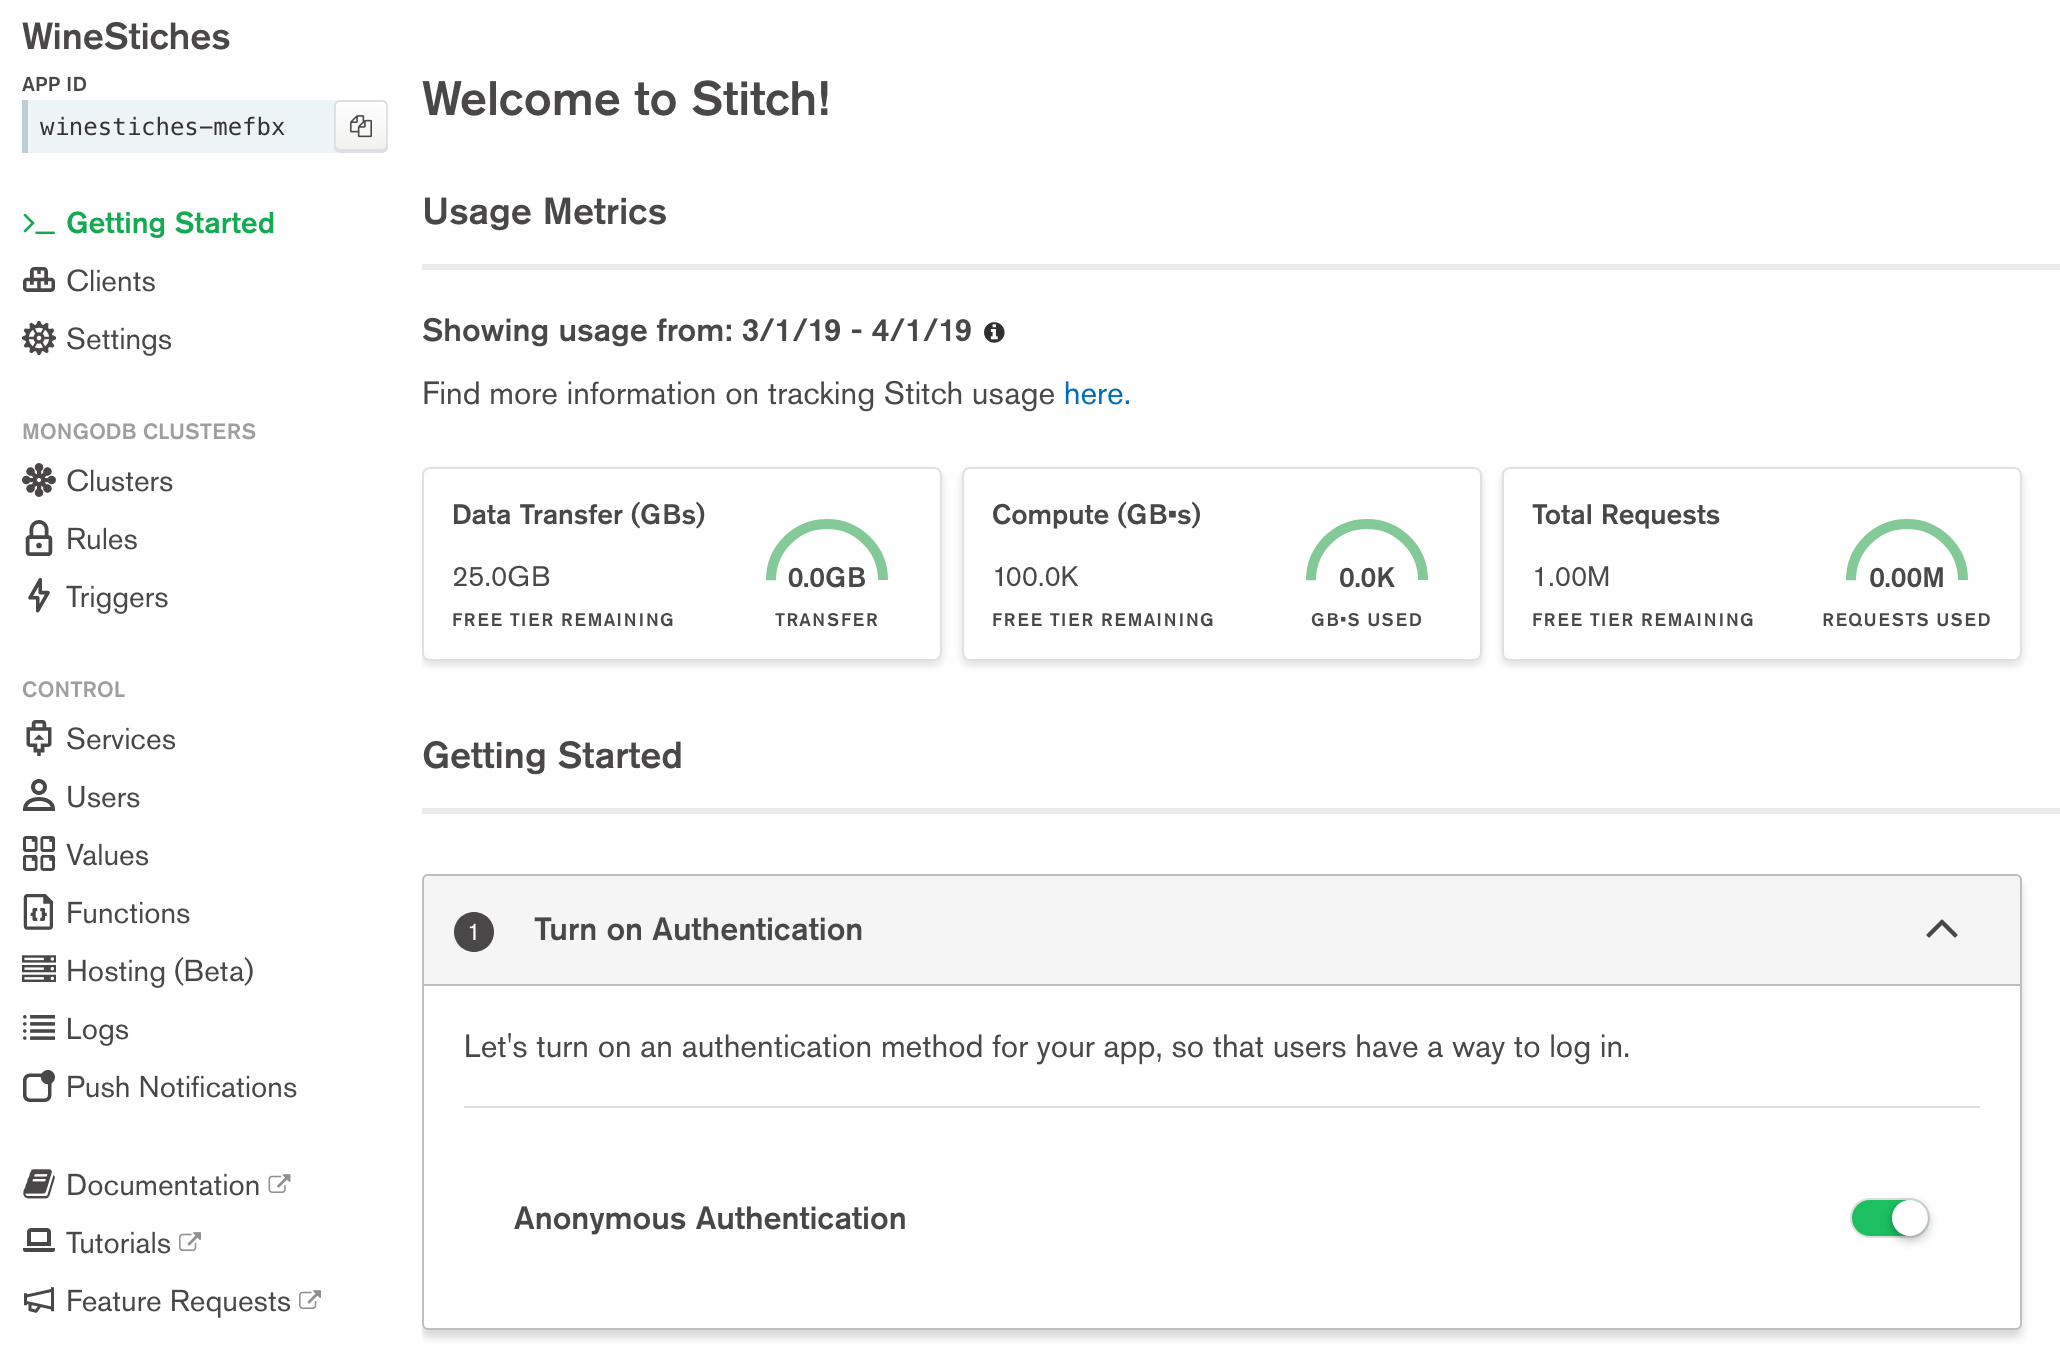Click the Hosting server icon
2060x1364 pixels.
pos(39,969)
